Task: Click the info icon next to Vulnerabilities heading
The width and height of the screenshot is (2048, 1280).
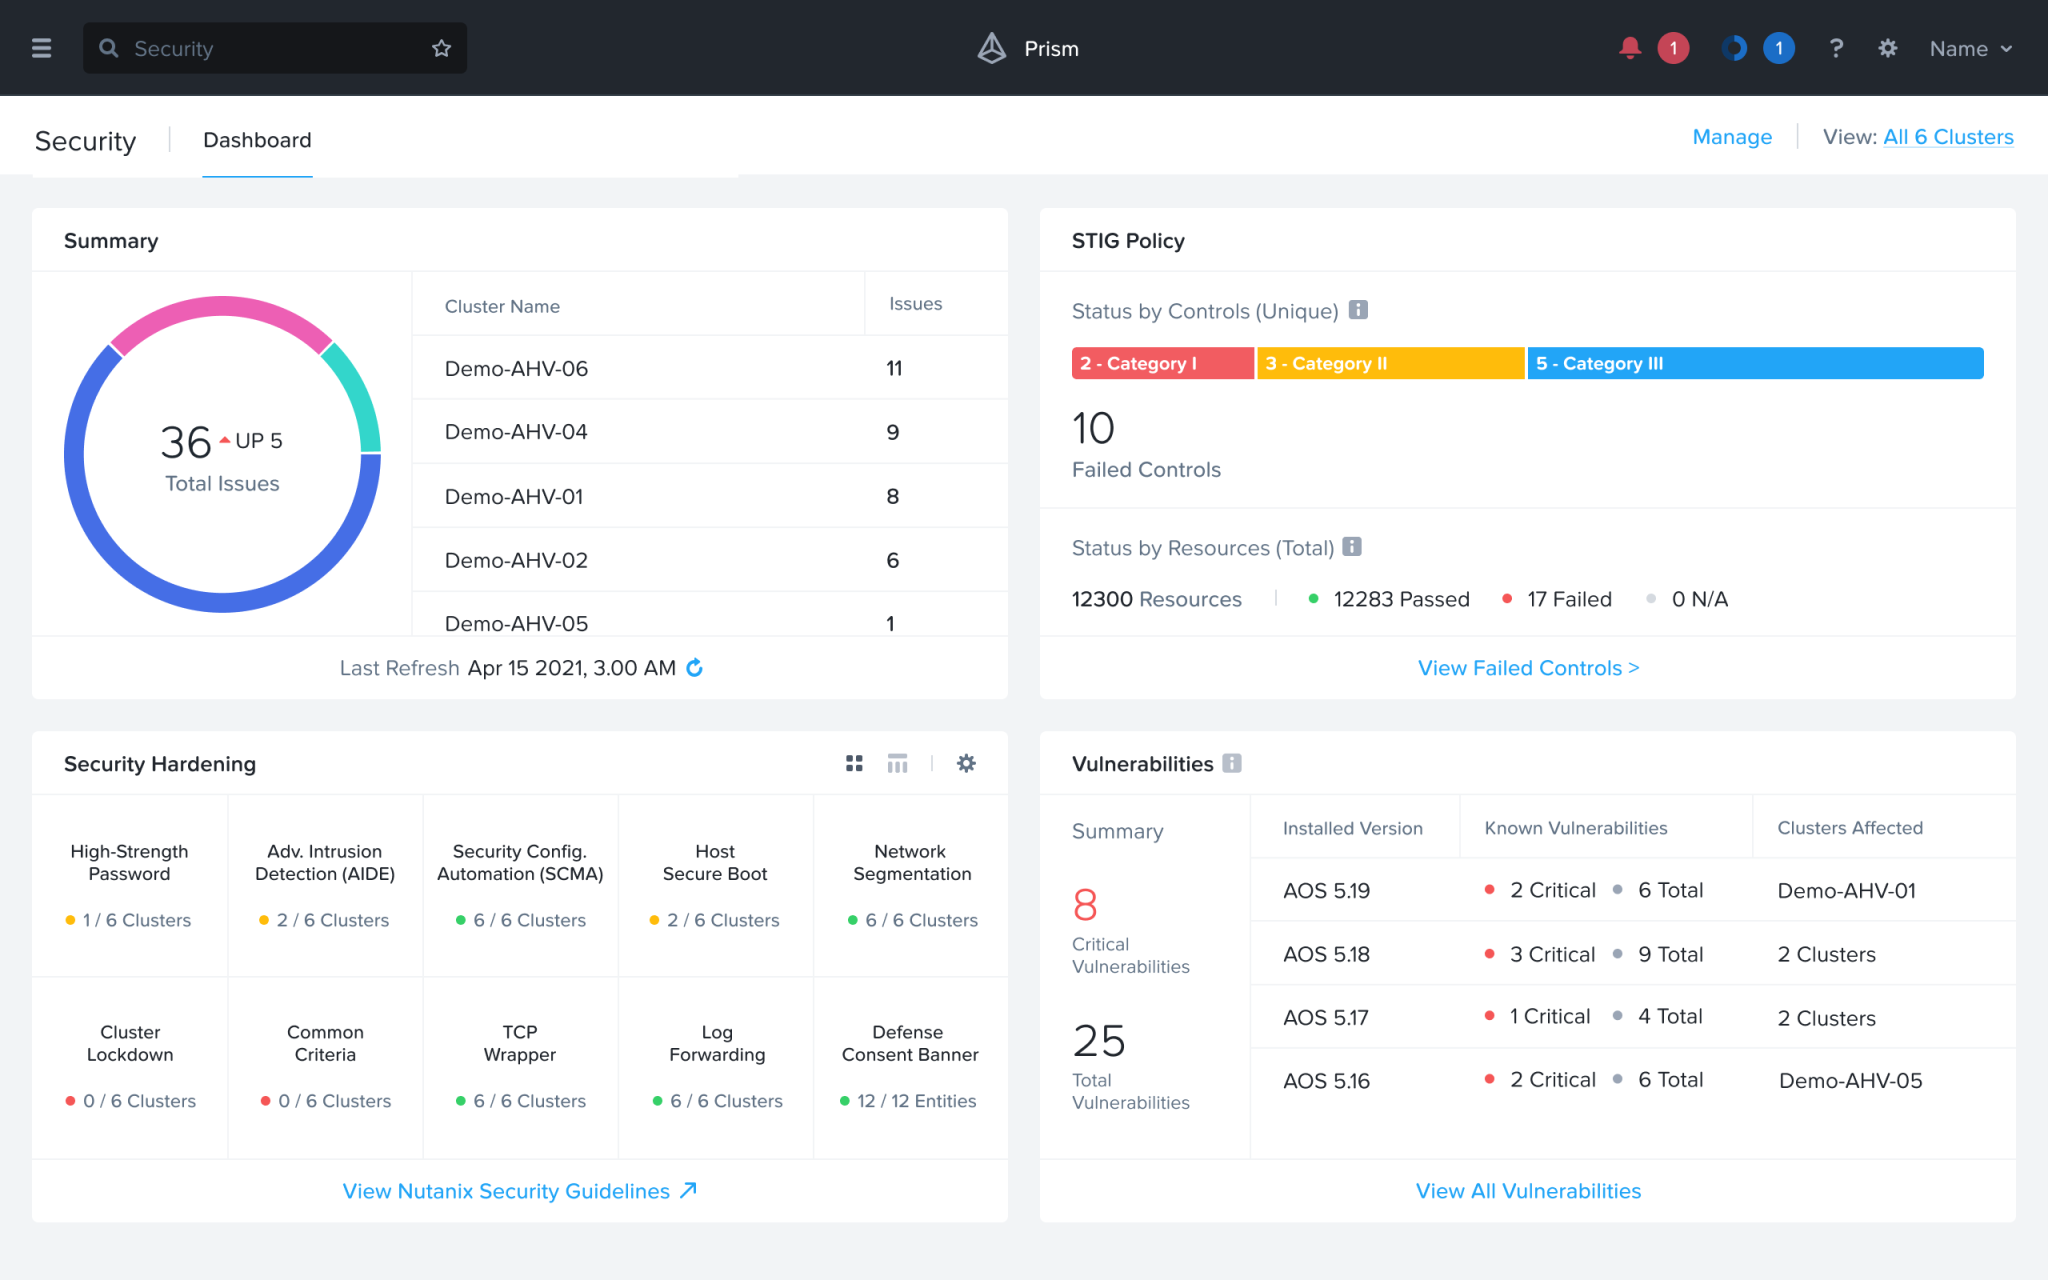Action: pos(1234,763)
